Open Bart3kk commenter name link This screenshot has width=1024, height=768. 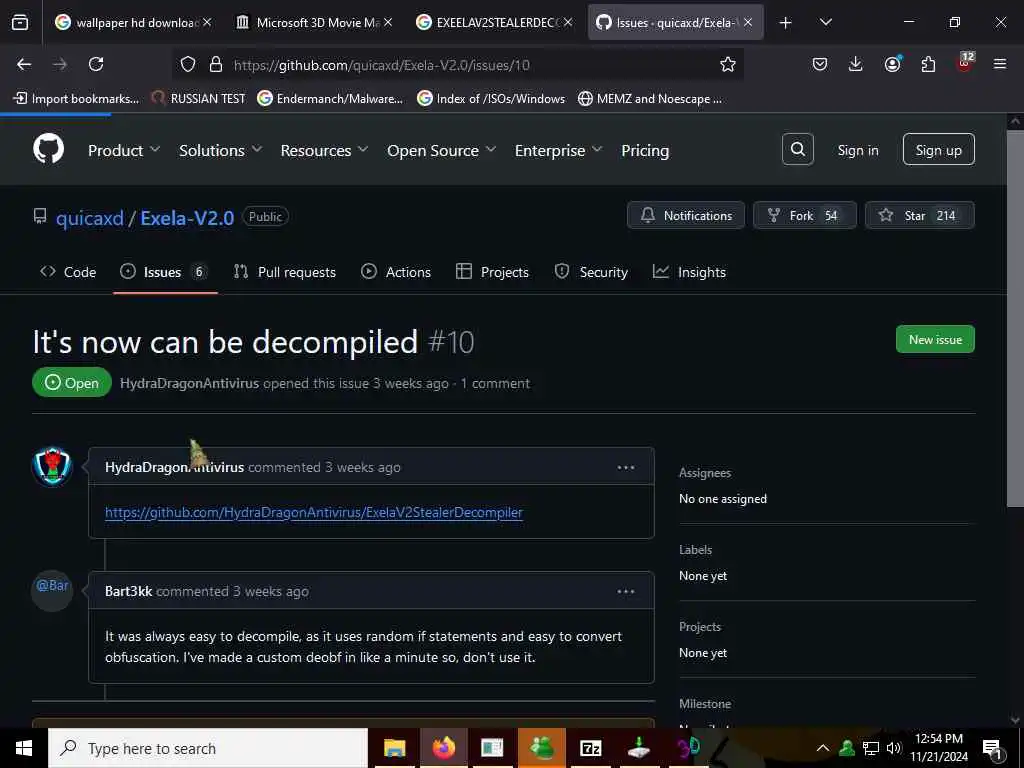[x=129, y=591]
